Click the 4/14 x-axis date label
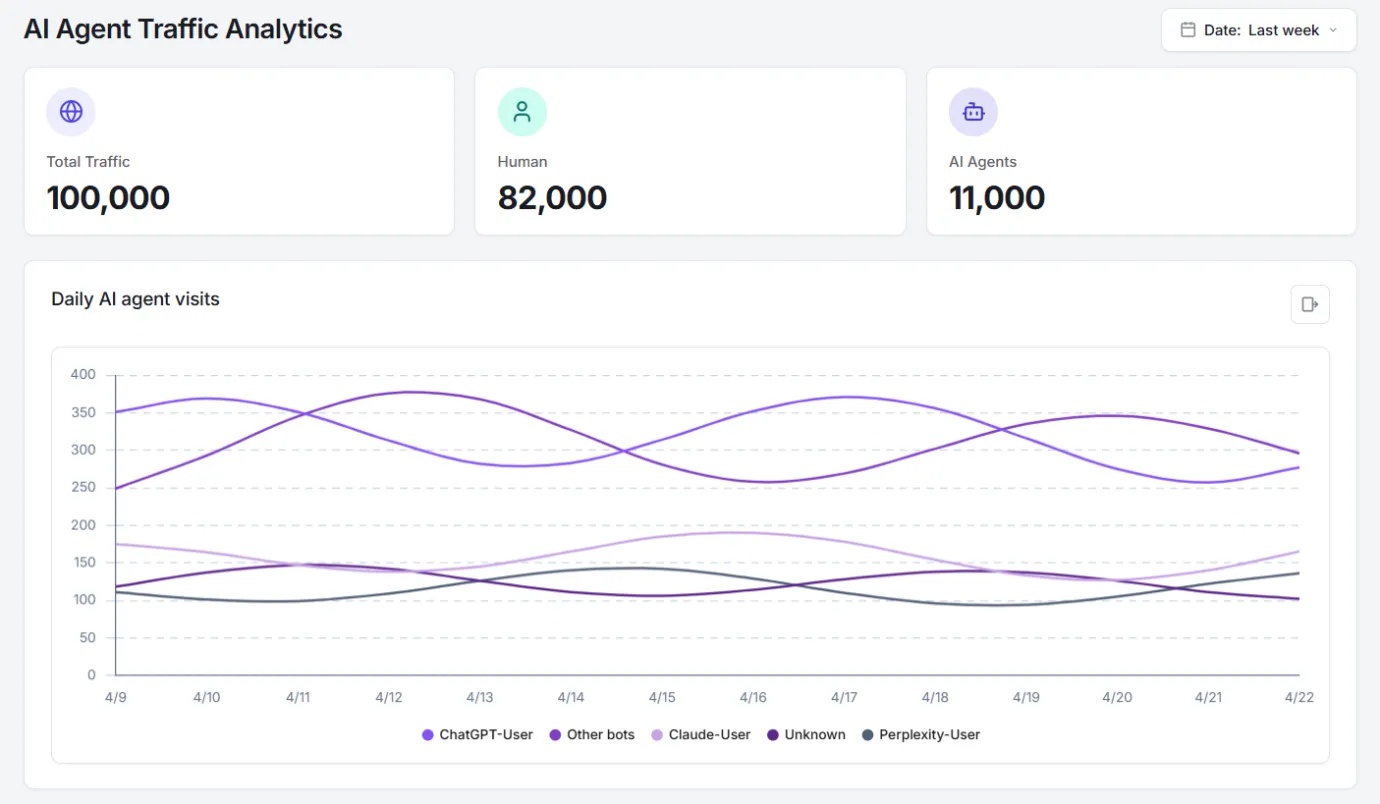Screen dimensions: 1380x804 click(571, 697)
